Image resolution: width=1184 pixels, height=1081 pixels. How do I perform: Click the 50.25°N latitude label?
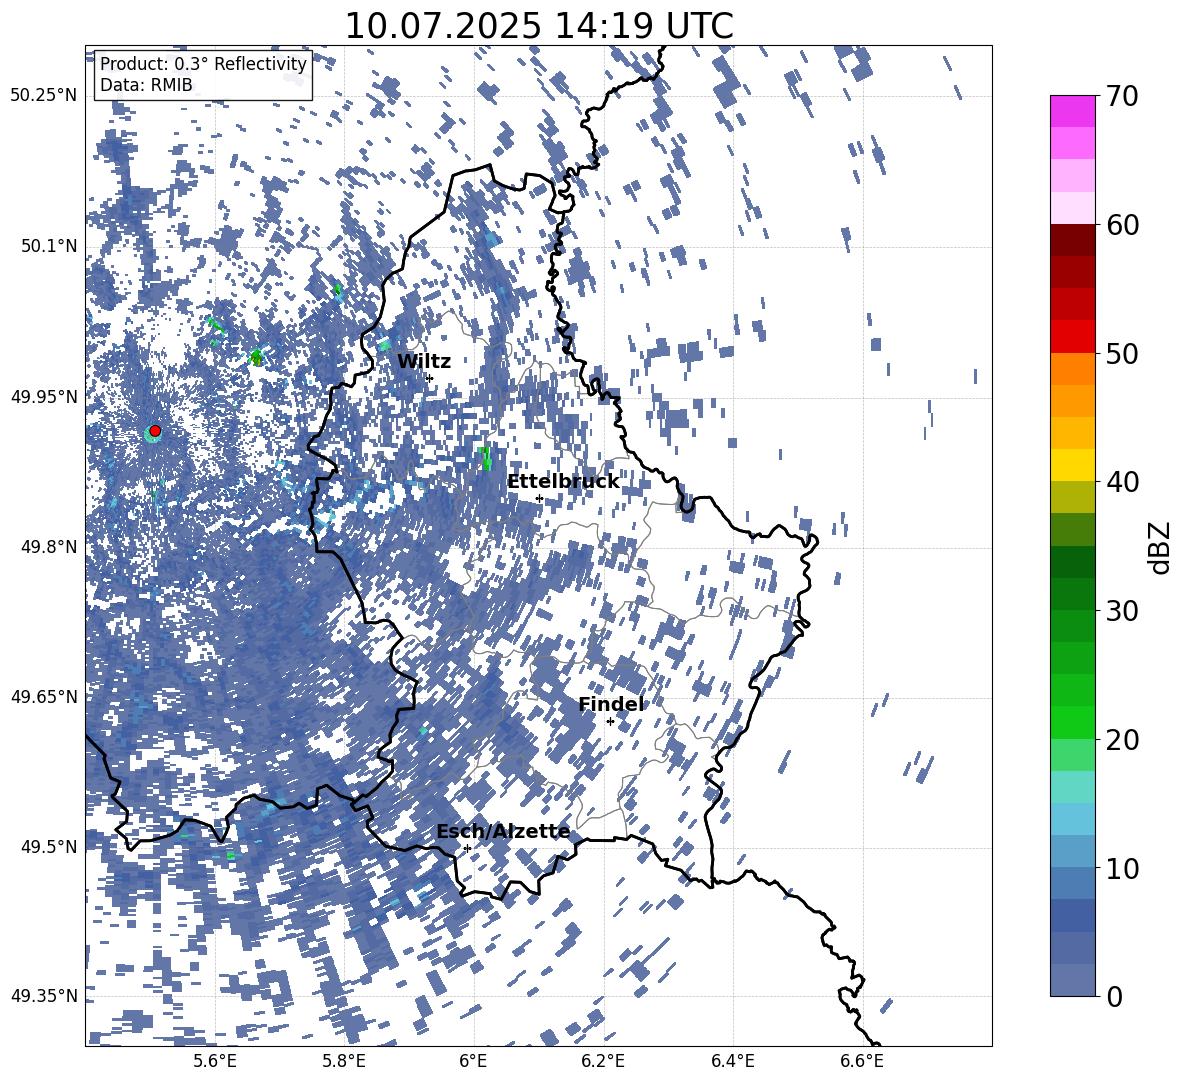[44, 96]
